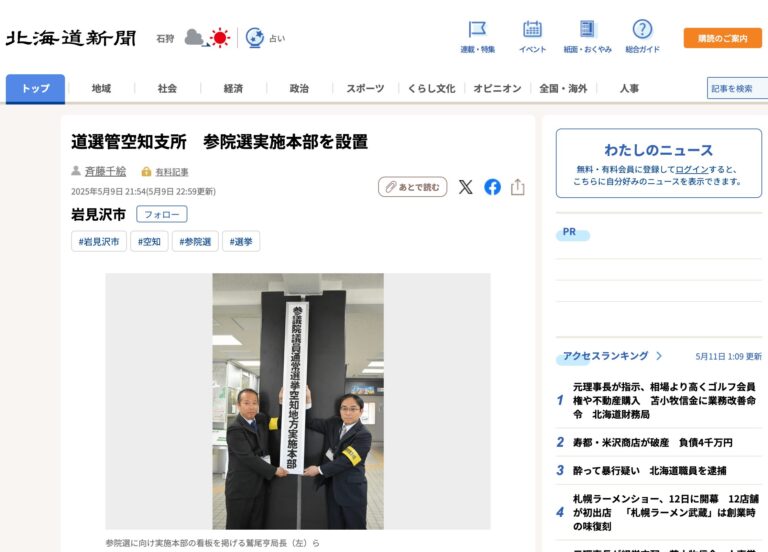Toggle あとで読む bookmark for article
The width and height of the screenshot is (768, 552).
412,187
